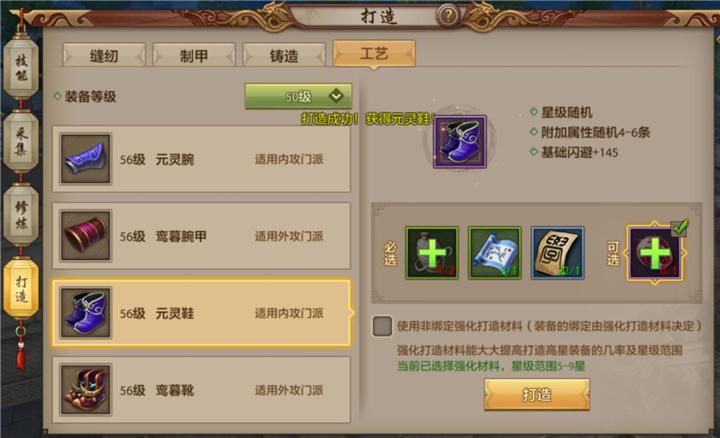Click the 图 parchment material icon

point(557,253)
